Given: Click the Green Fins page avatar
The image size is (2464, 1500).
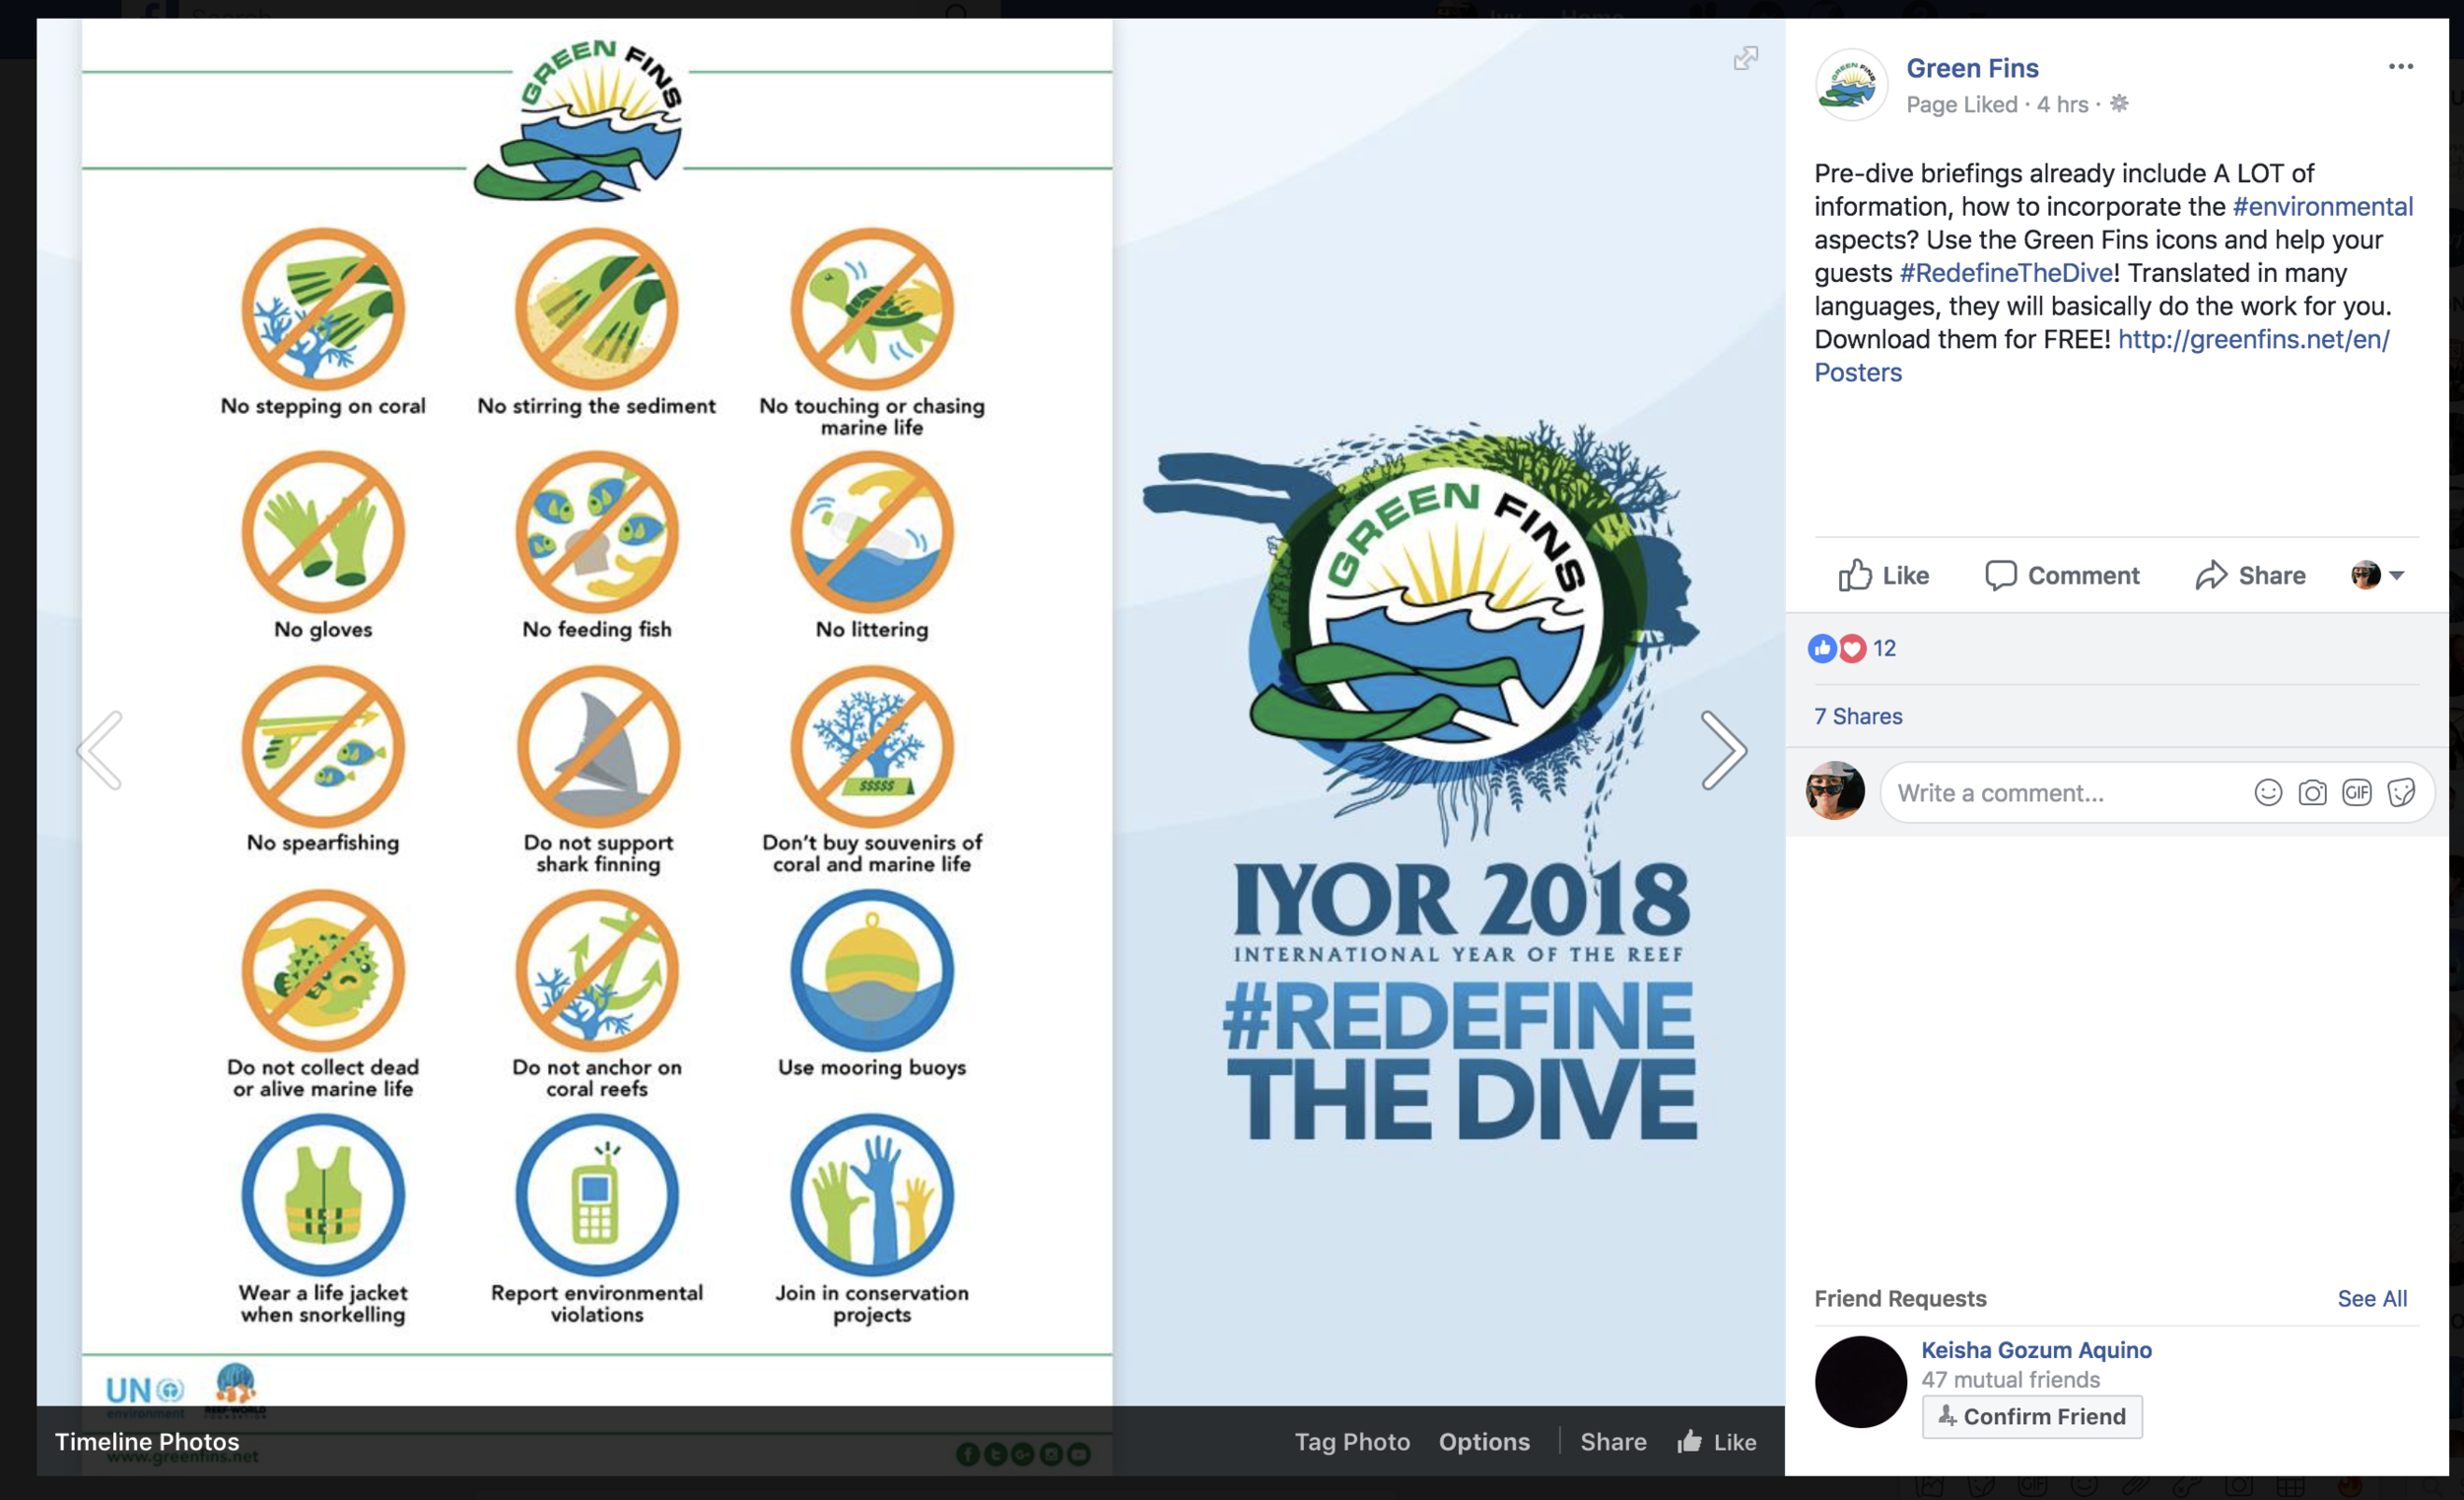Looking at the screenshot, I should point(1851,85).
